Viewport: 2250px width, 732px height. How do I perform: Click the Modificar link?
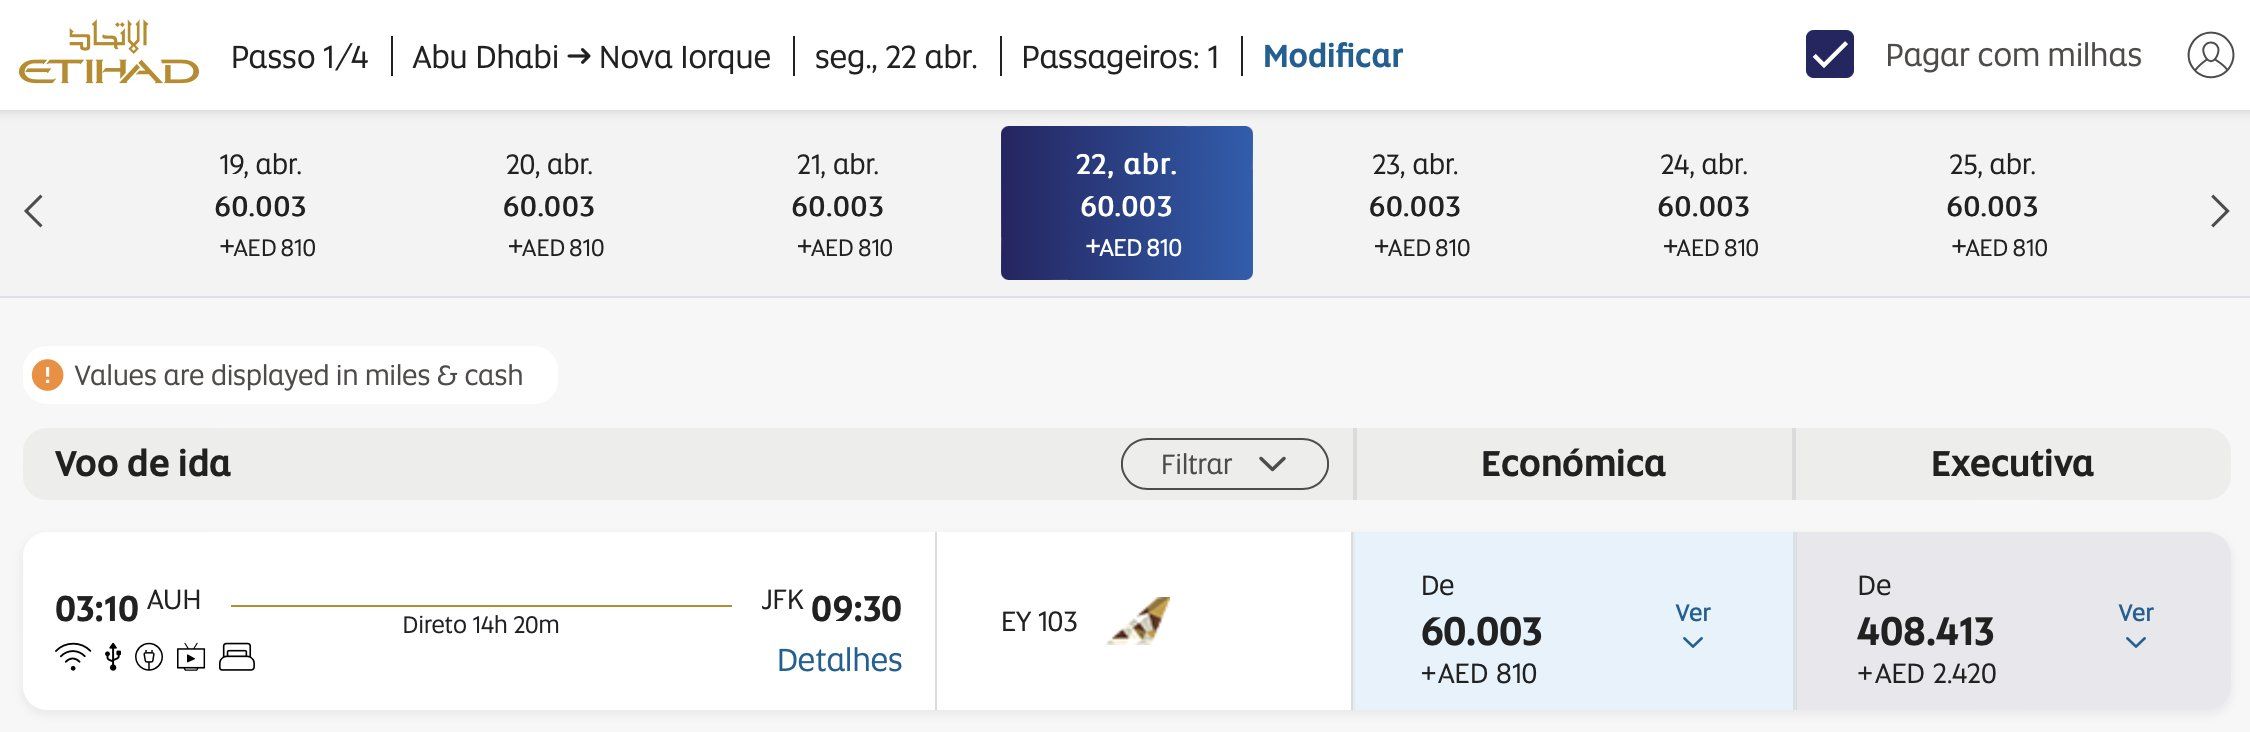pyautogui.click(x=1333, y=56)
